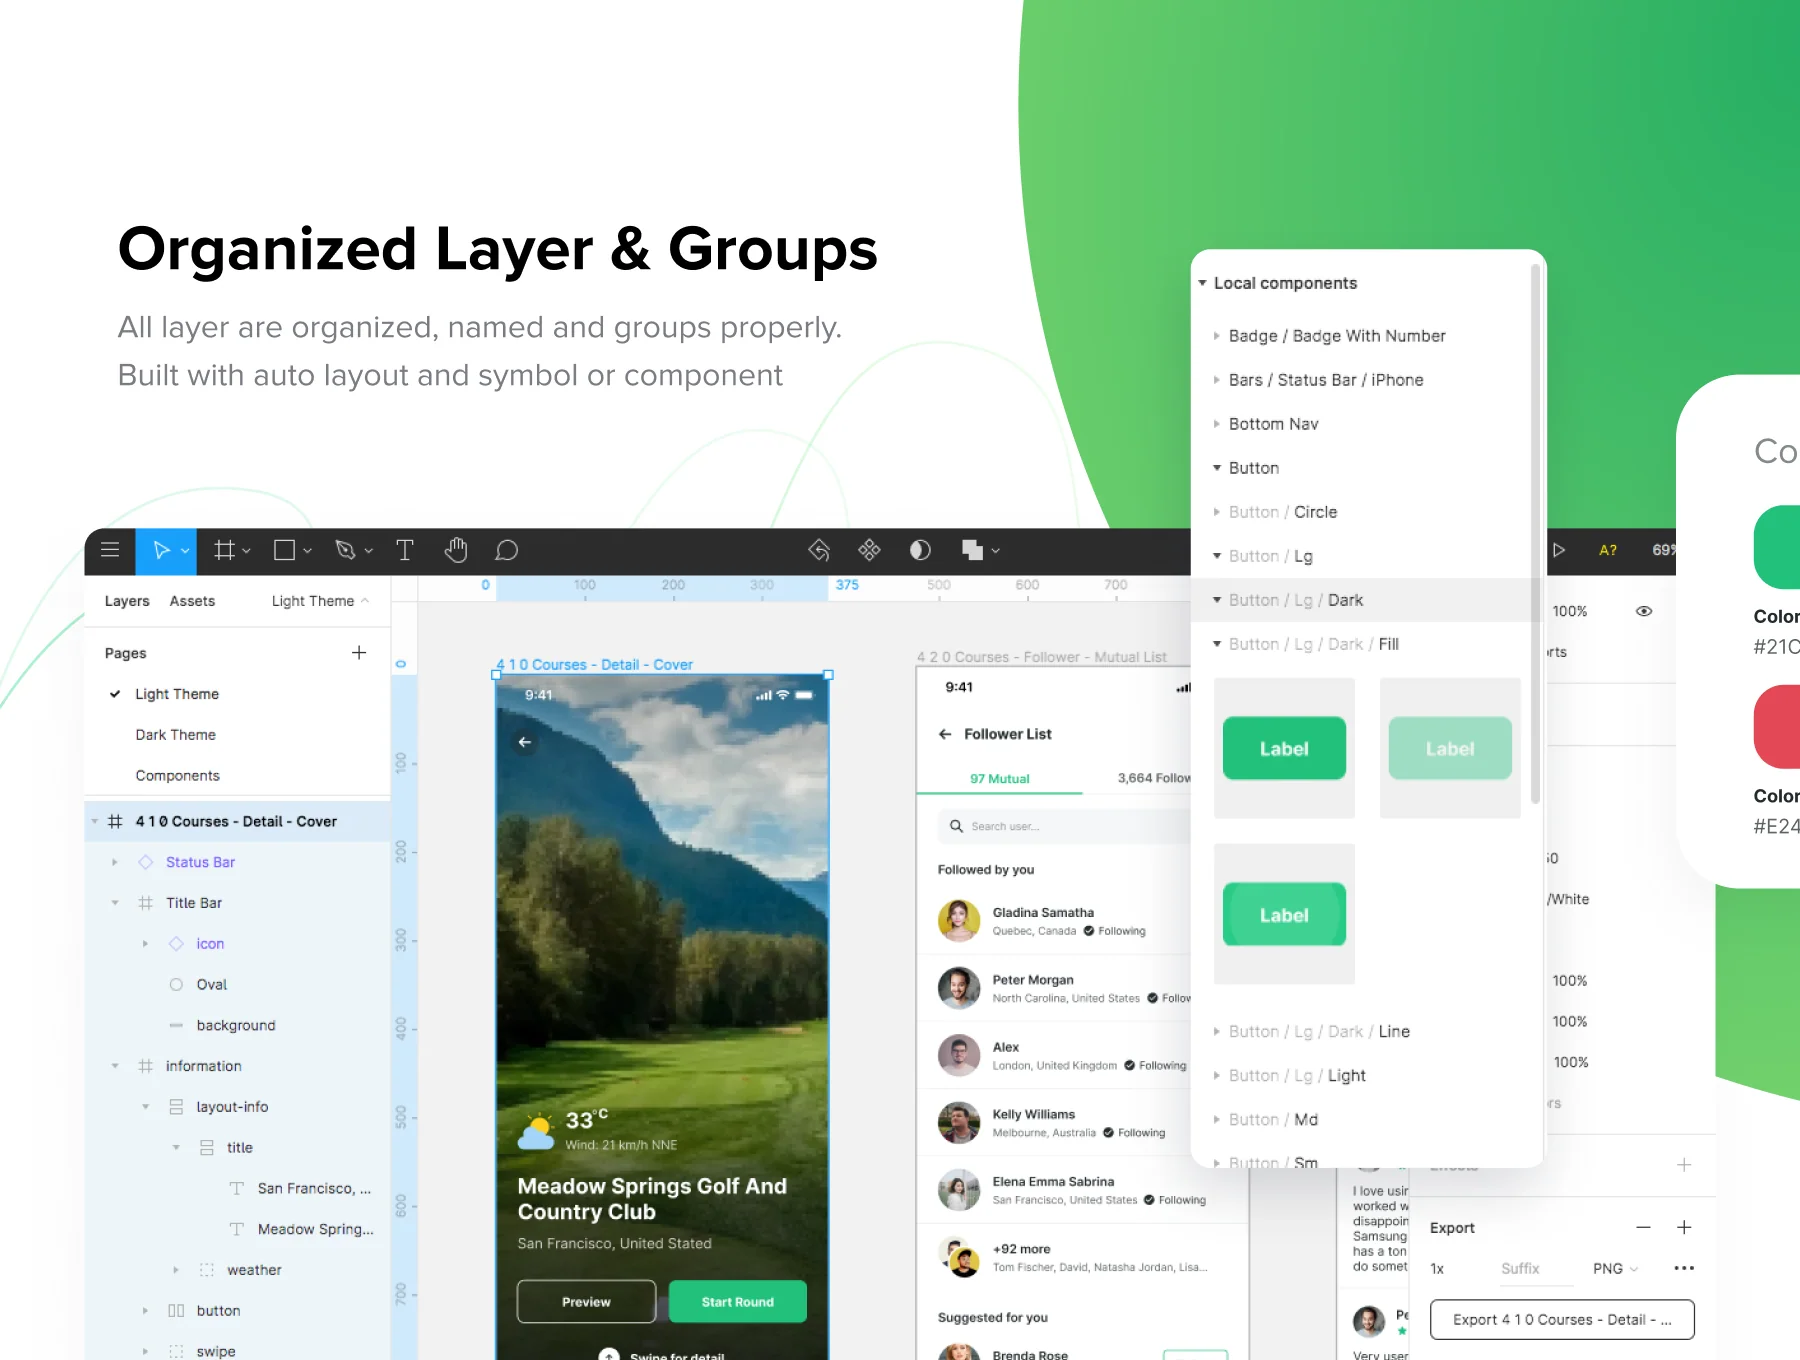The width and height of the screenshot is (1800, 1360).
Task: Select the Light Theme page
Action: [x=177, y=694]
